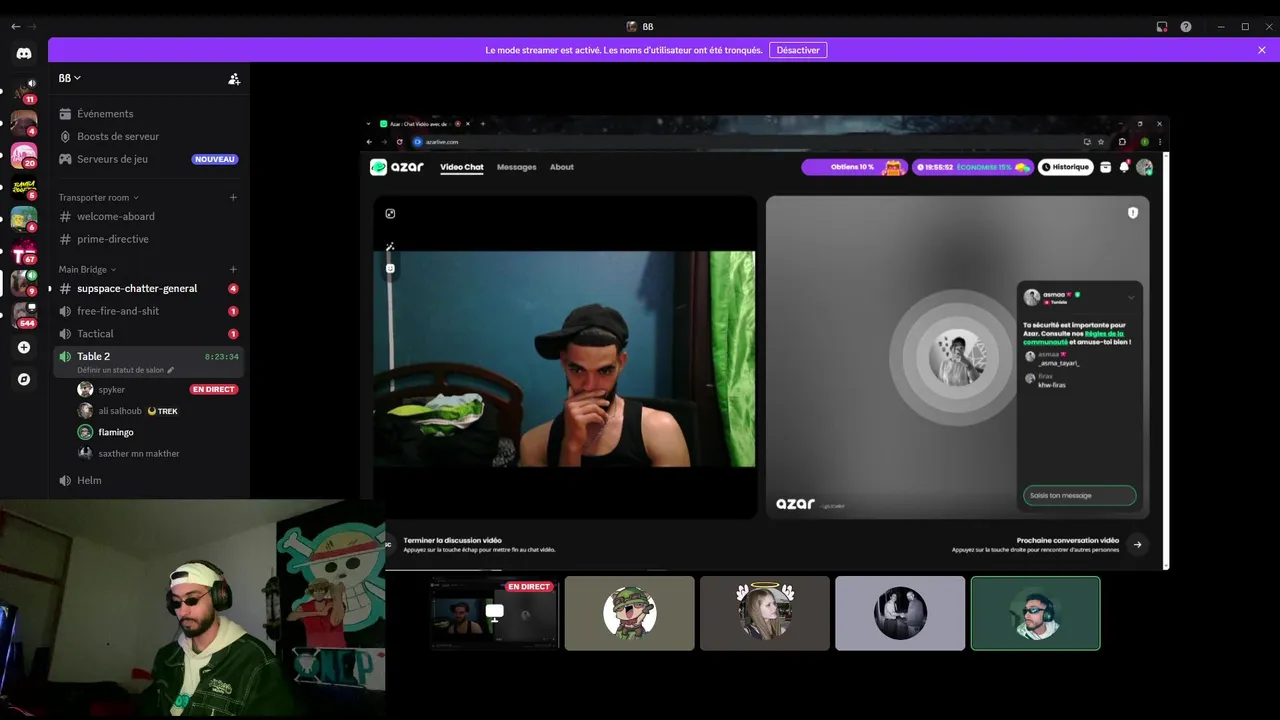Dismiss the streamer mode banner
The height and width of the screenshot is (720, 1280).
click(x=1262, y=50)
